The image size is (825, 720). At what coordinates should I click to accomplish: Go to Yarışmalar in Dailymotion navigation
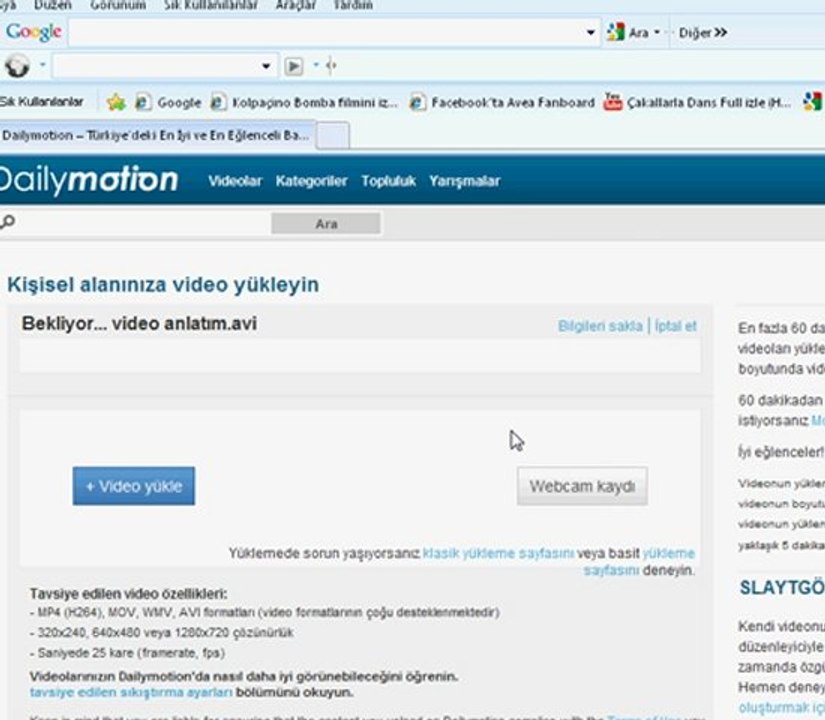pyautogui.click(x=465, y=181)
